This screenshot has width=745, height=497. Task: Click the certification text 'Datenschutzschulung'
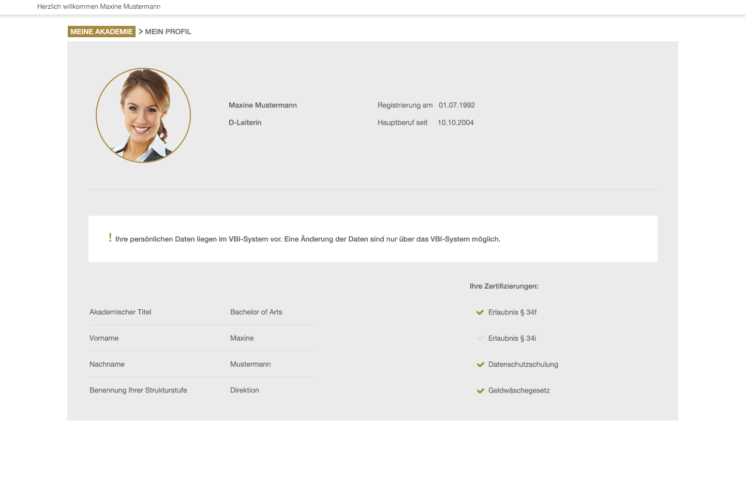523,364
